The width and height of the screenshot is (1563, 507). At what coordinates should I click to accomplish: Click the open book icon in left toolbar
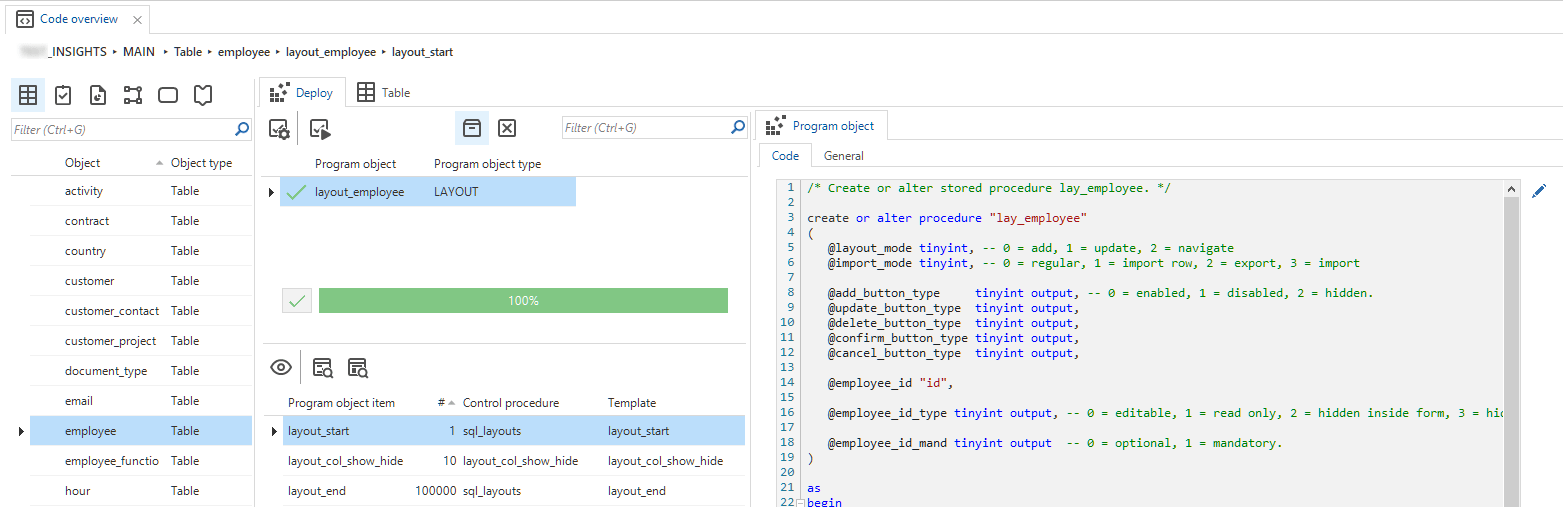click(203, 95)
